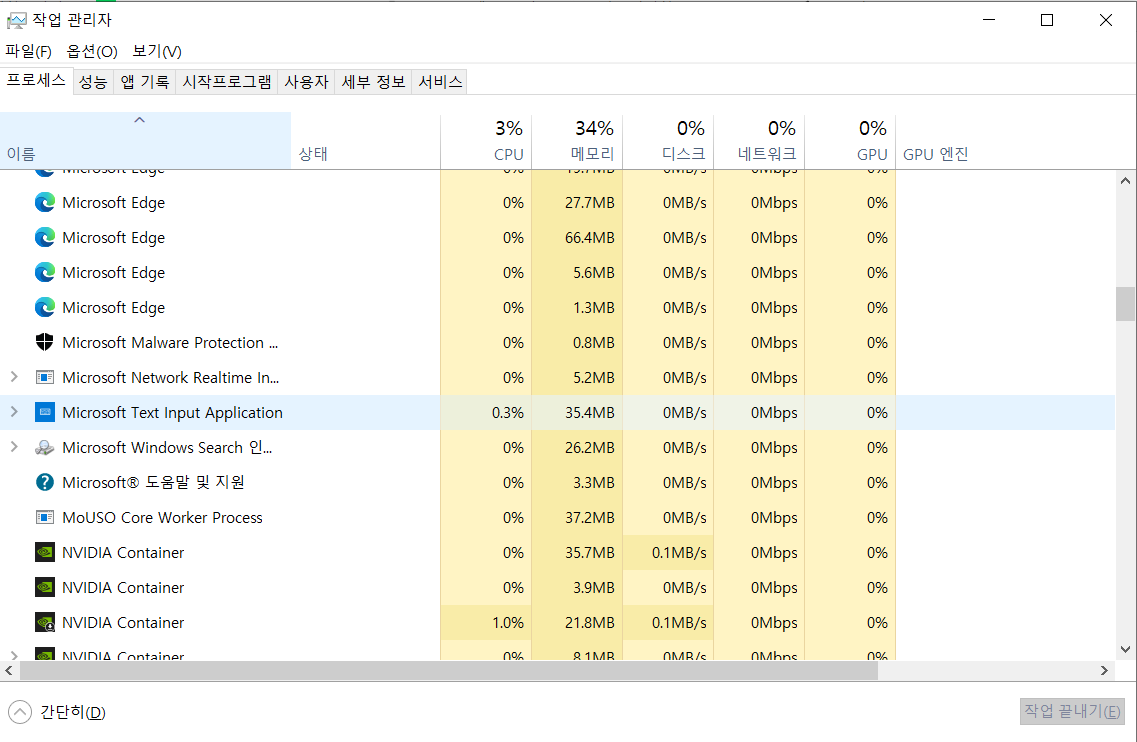Screen dimensions: 1137x742
Task: Select Microsoft® 도움말 및 지원 row
Action: click(x=557, y=482)
